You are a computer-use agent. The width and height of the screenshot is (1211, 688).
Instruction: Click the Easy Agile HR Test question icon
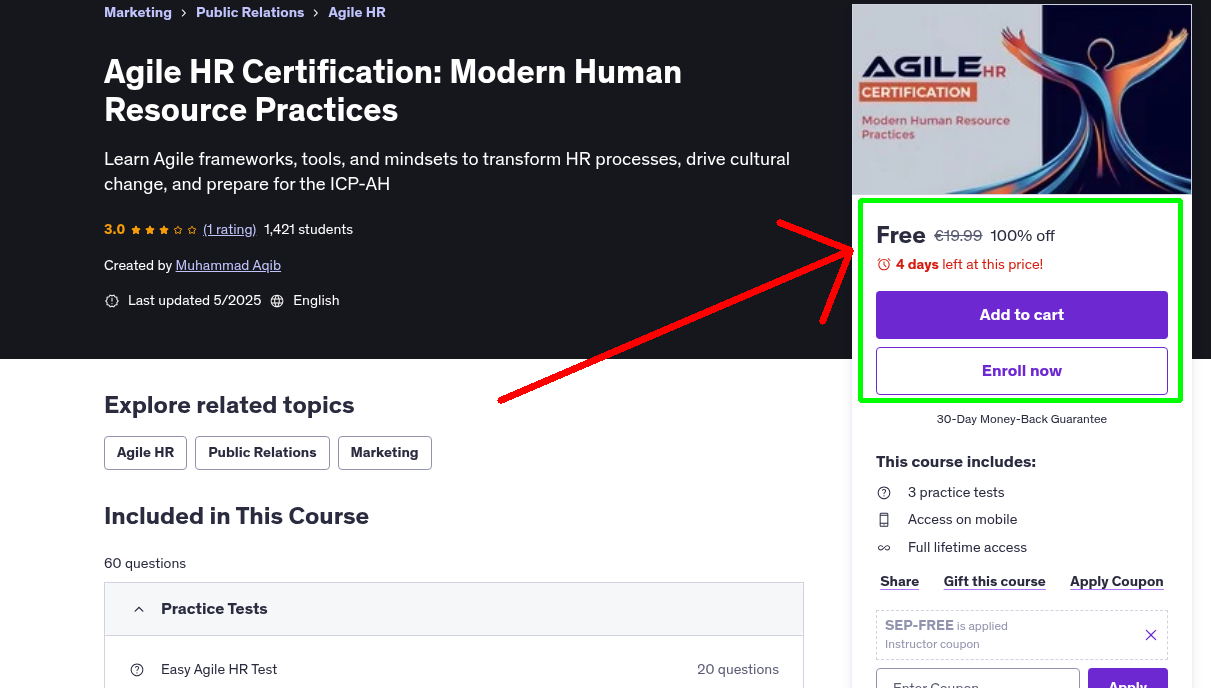pos(137,670)
